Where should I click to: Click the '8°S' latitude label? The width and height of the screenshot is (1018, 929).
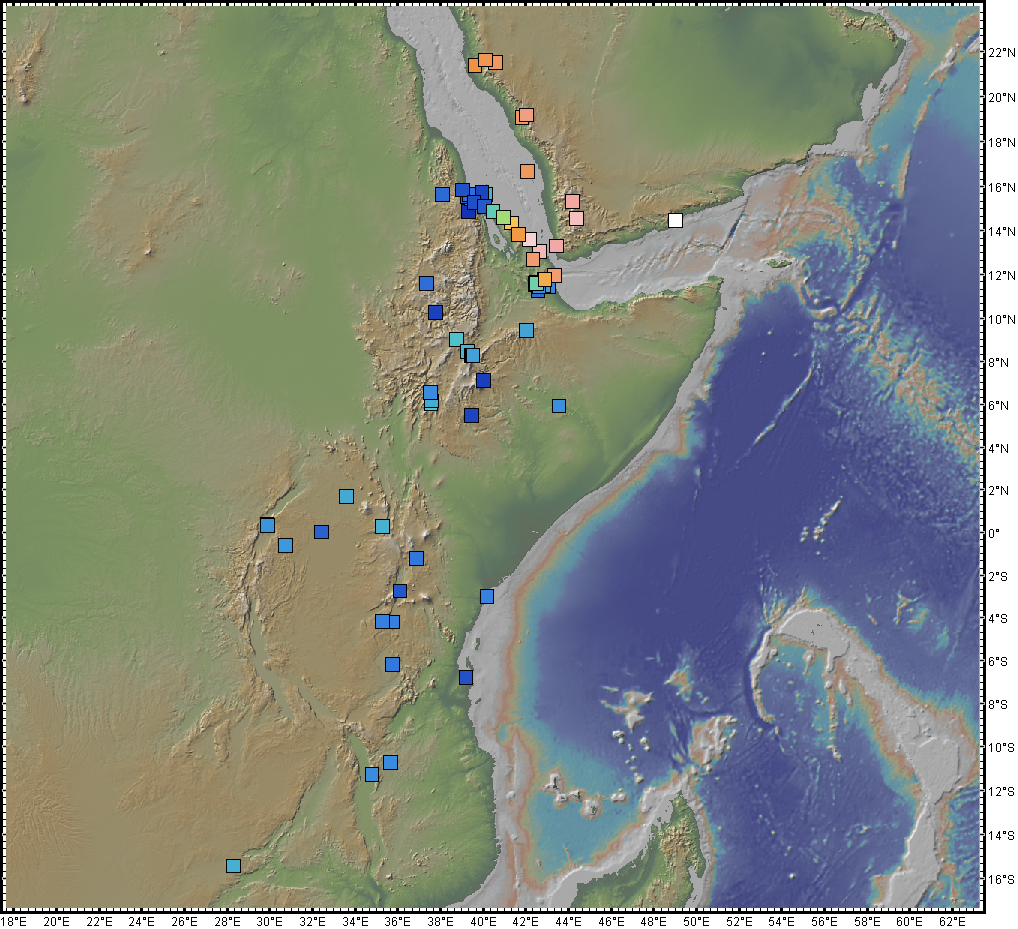[x=999, y=704]
